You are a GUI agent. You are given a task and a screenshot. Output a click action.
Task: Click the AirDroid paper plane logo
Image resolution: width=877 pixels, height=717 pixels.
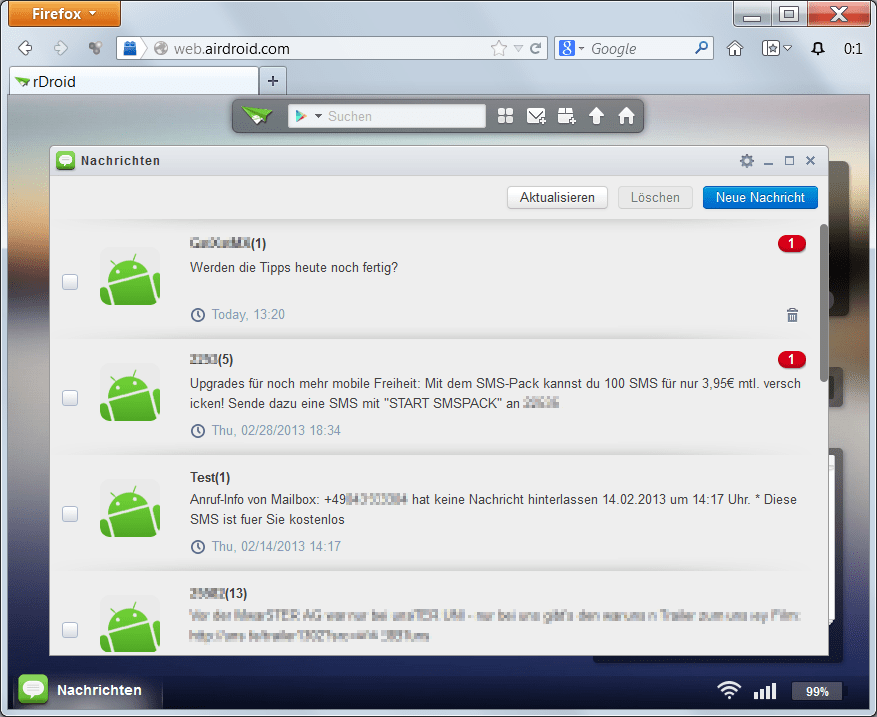click(257, 116)
